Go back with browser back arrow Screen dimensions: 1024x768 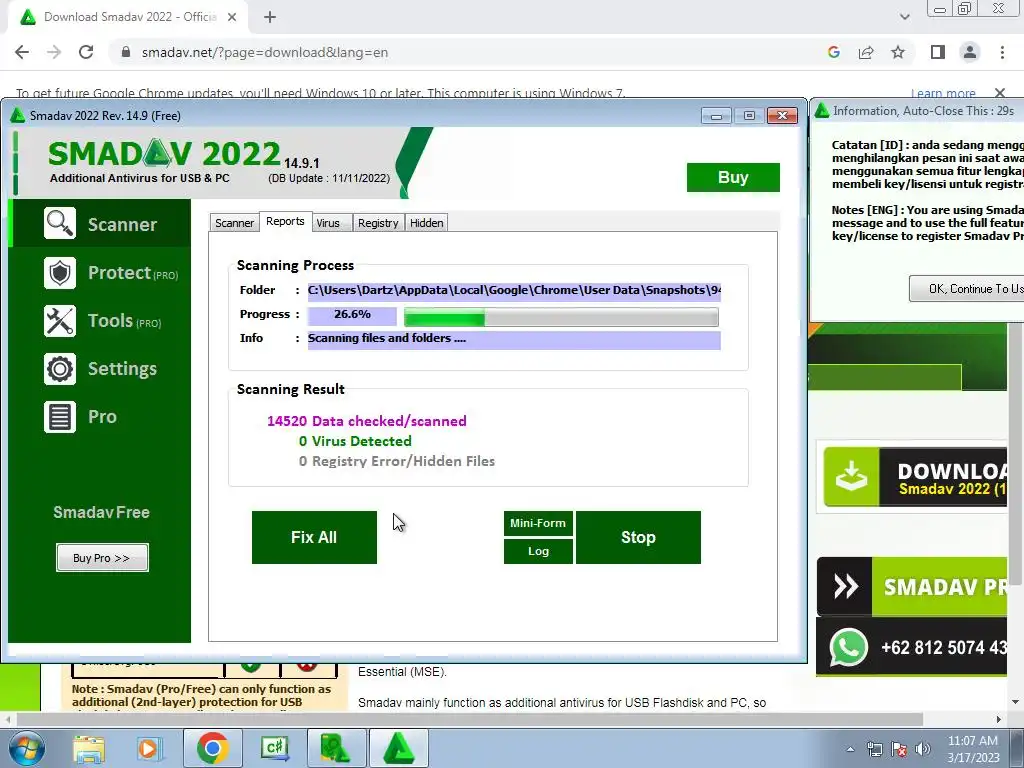coord(22,52)
